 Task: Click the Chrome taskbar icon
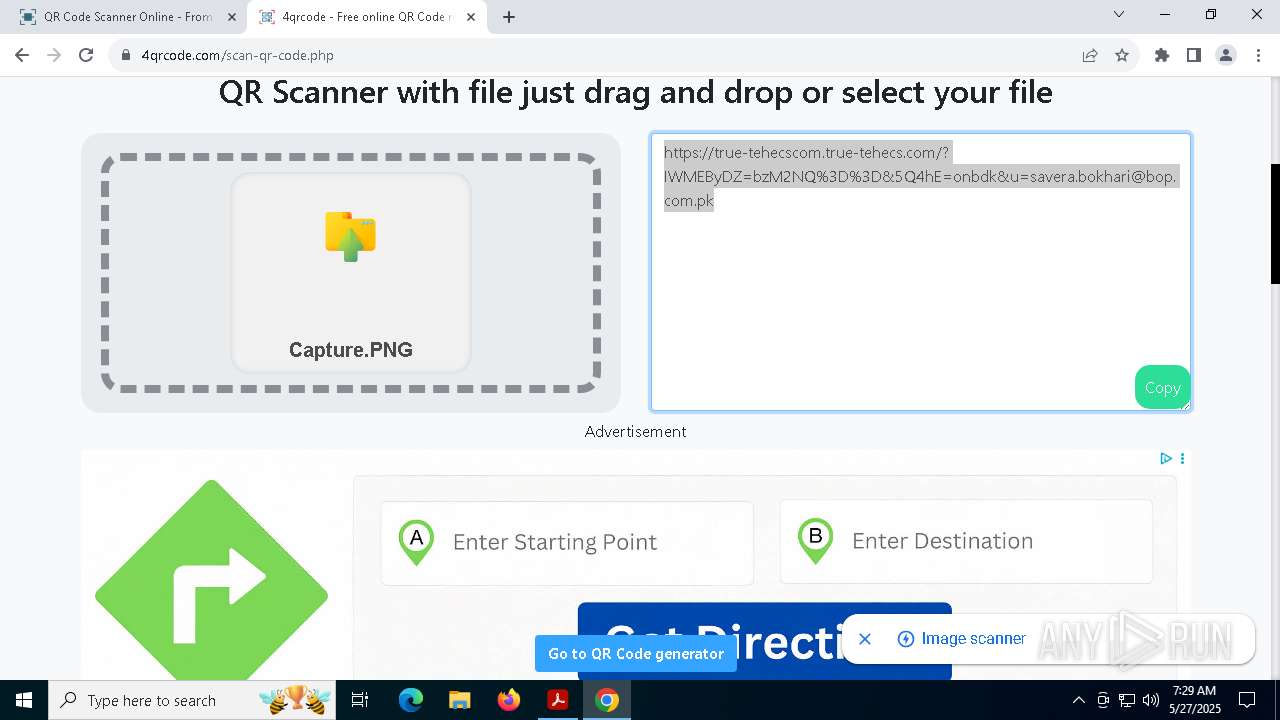pyautogui.click(x=607, y=700)
